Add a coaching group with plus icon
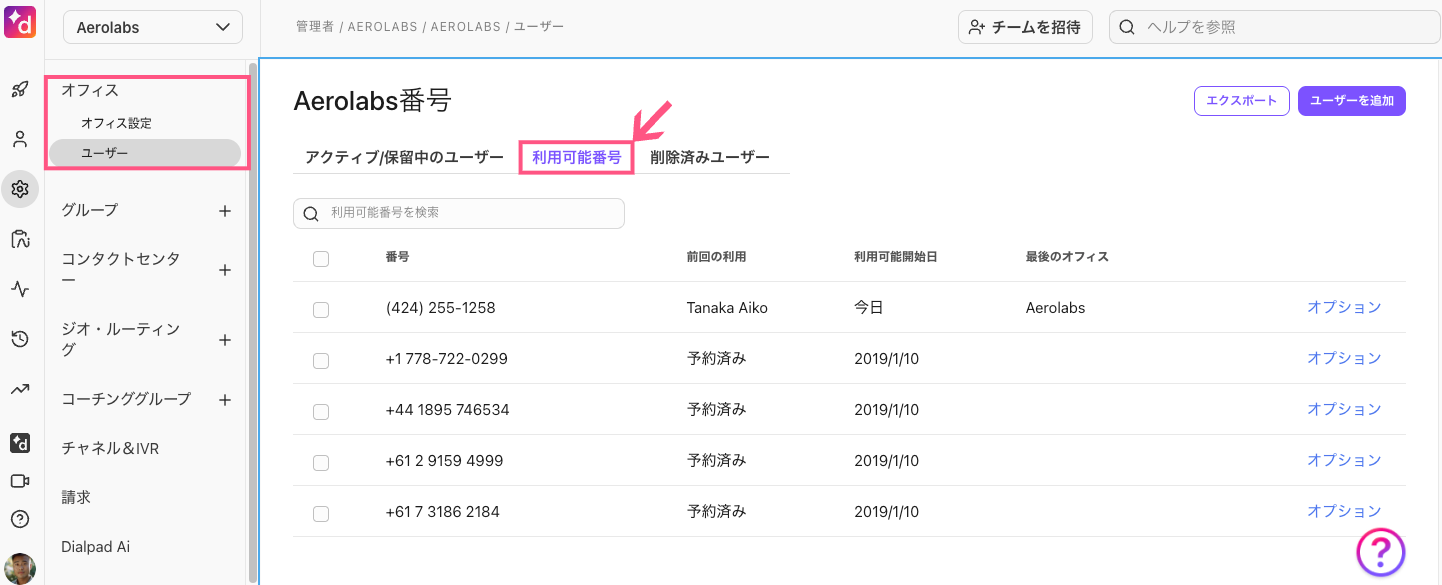Viewport: 1442px width, 585px height. pos(225,400)
